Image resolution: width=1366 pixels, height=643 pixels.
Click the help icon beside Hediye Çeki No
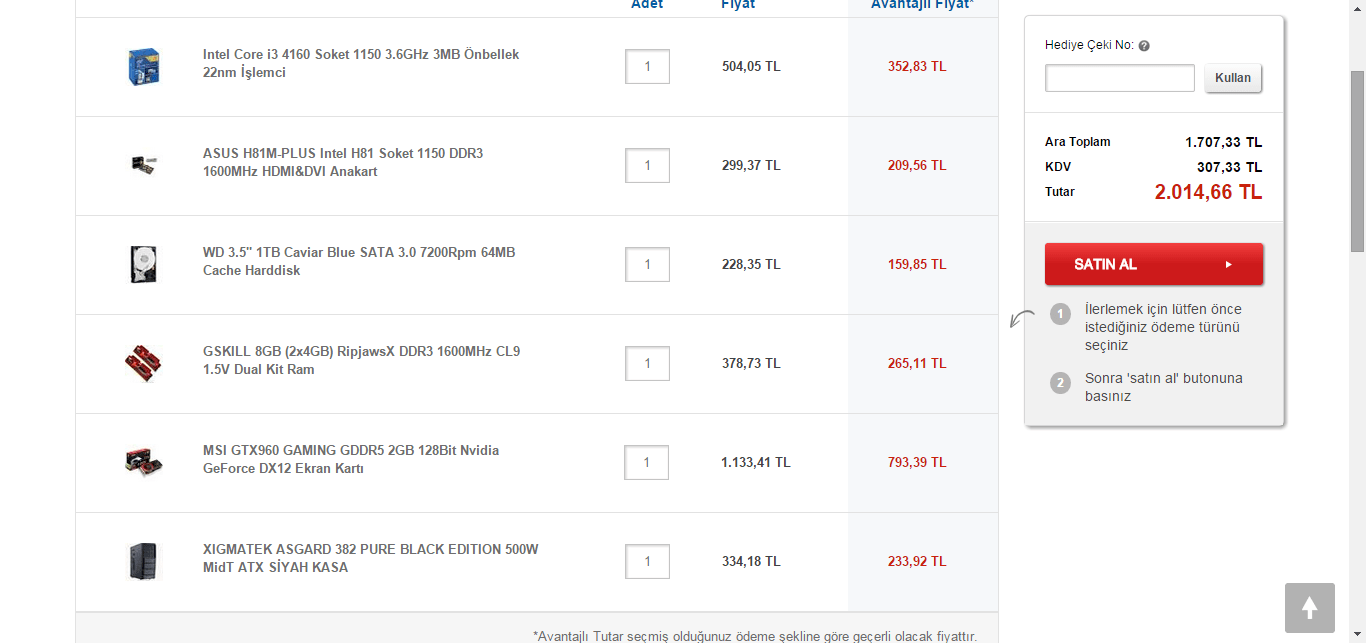click(1144, 46)
